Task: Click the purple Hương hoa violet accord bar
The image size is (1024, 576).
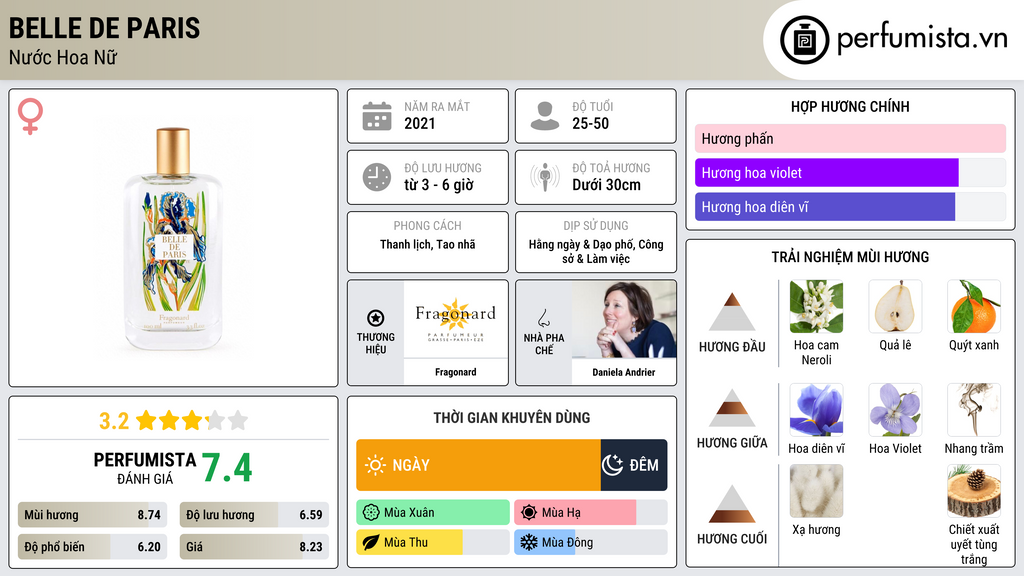Action: coord(850,172)
